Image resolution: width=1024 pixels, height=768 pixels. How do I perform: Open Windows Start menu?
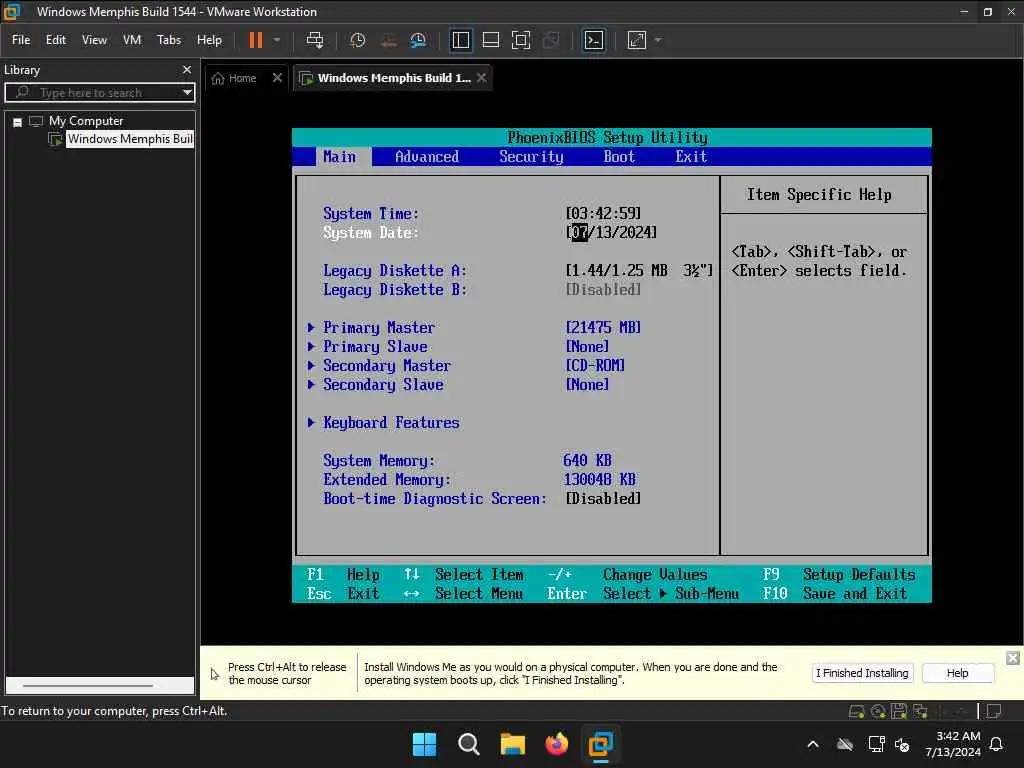(424, 744)
